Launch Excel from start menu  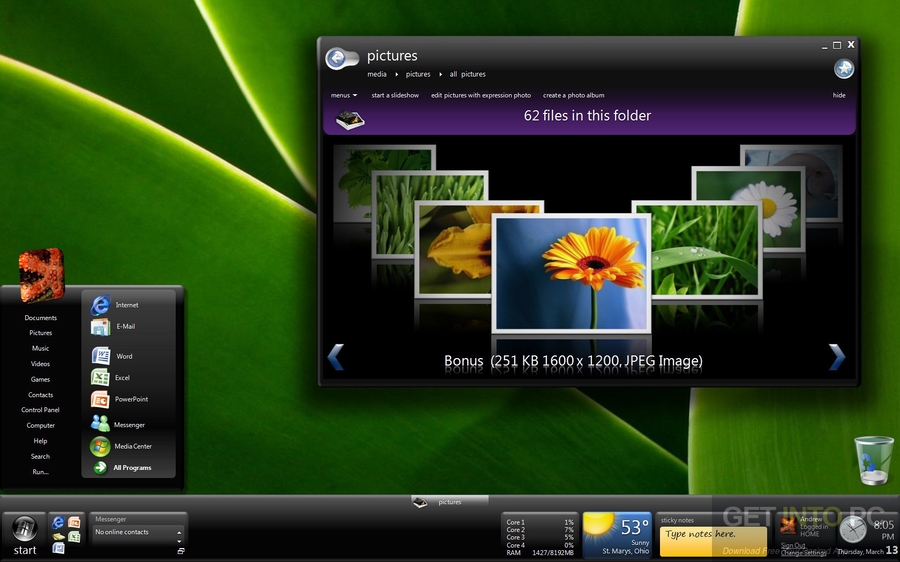coord(111,378)
